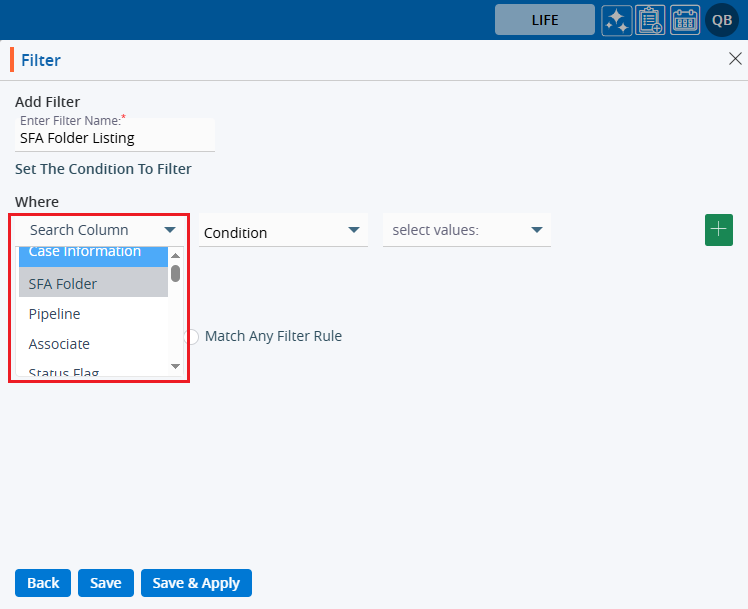Select the Match Any Filter Rule radio
The width and height of the screenshot is (748, 609).
tap(192, 337)
